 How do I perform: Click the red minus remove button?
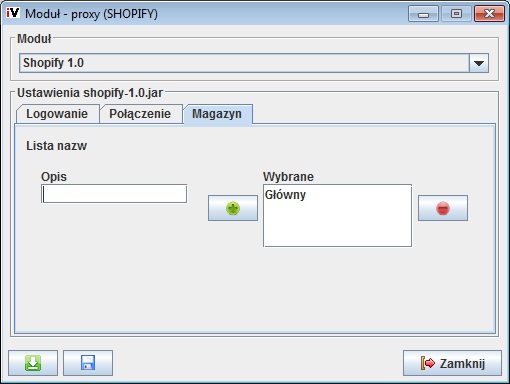443,208
